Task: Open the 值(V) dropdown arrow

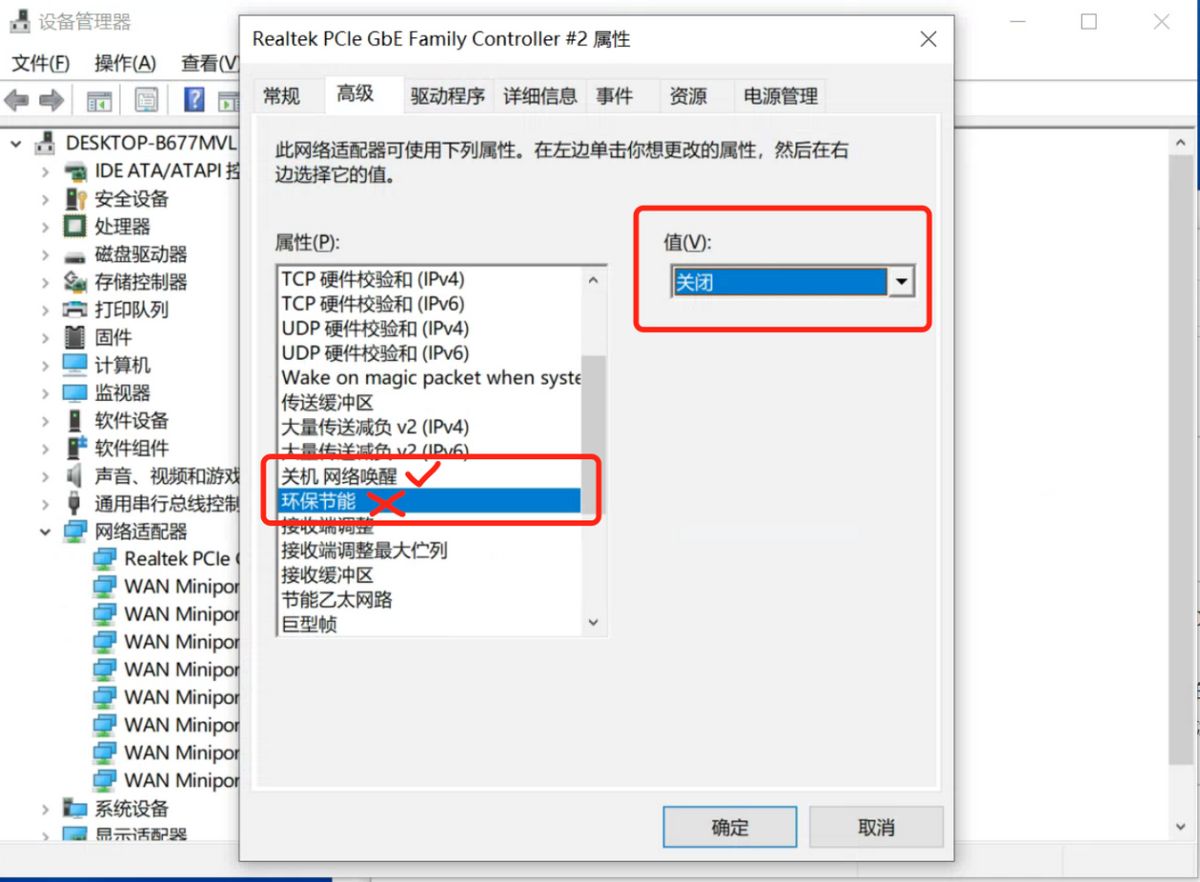Action: [x=901, y=282]
